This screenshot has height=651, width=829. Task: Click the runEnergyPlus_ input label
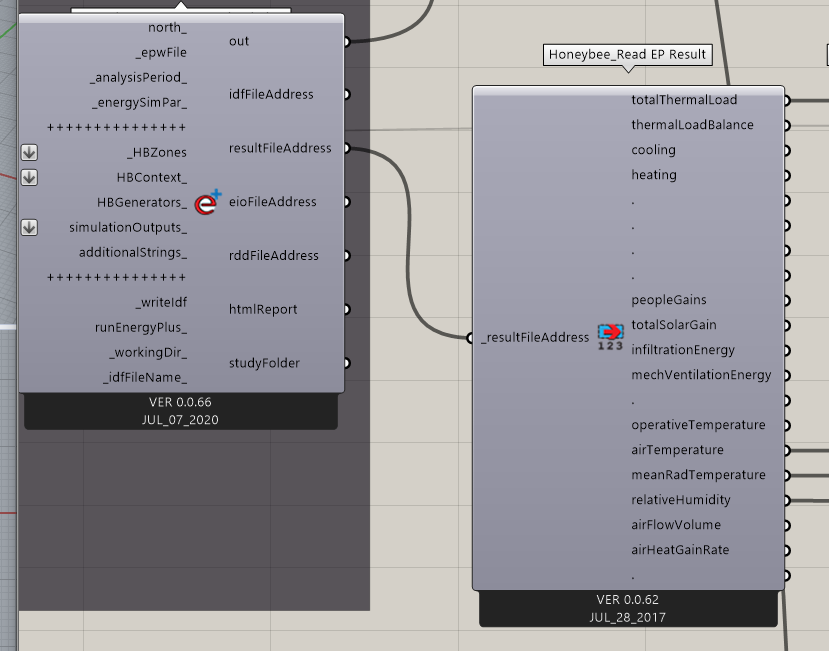(141, 327)
